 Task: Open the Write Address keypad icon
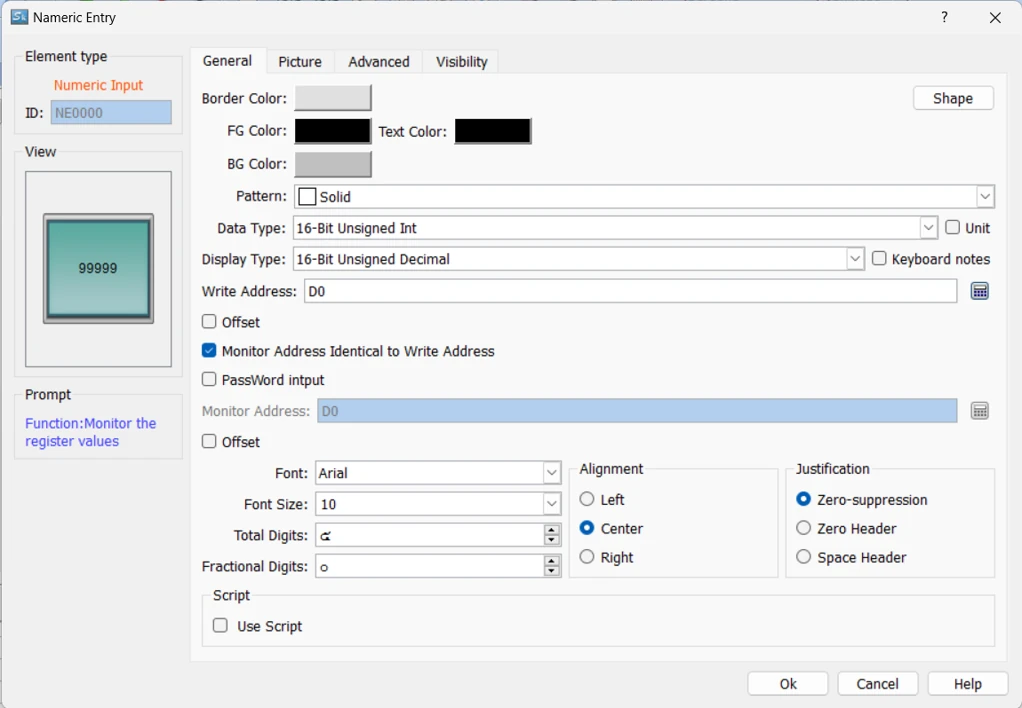click(x=980, y=291)
